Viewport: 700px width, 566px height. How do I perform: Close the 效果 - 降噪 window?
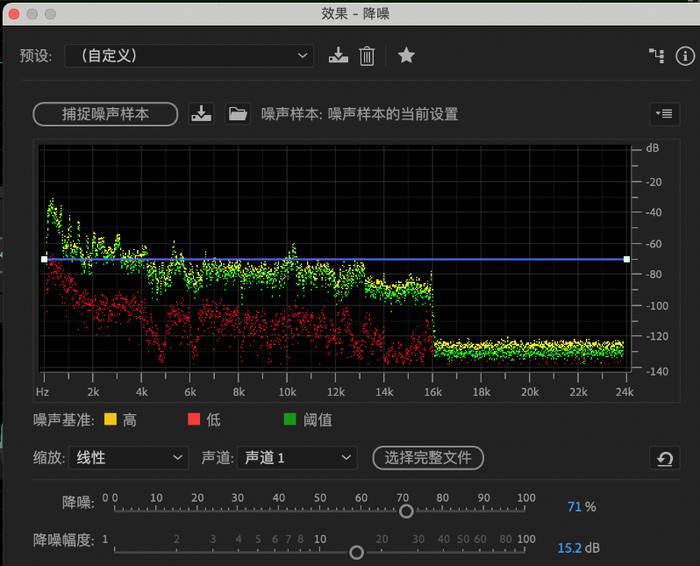click(x=14, y=14)
